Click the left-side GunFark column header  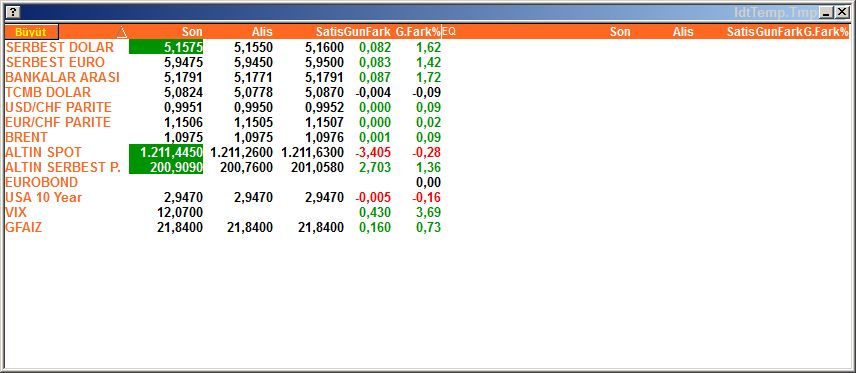(x=367, y=32)
